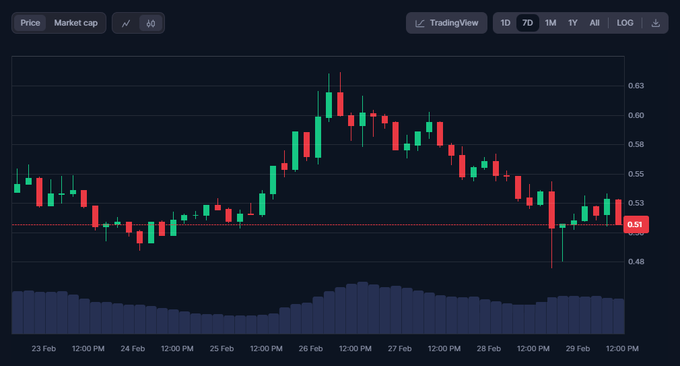Click the current price label 0.51

pyautogui.click(x=635, y=225)
